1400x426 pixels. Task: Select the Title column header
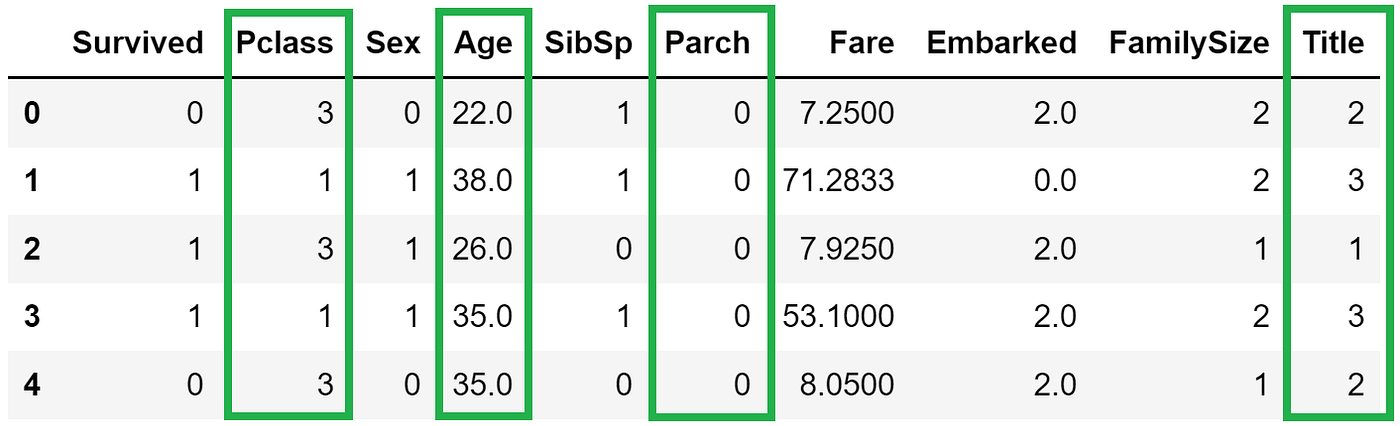[1333, 43]
